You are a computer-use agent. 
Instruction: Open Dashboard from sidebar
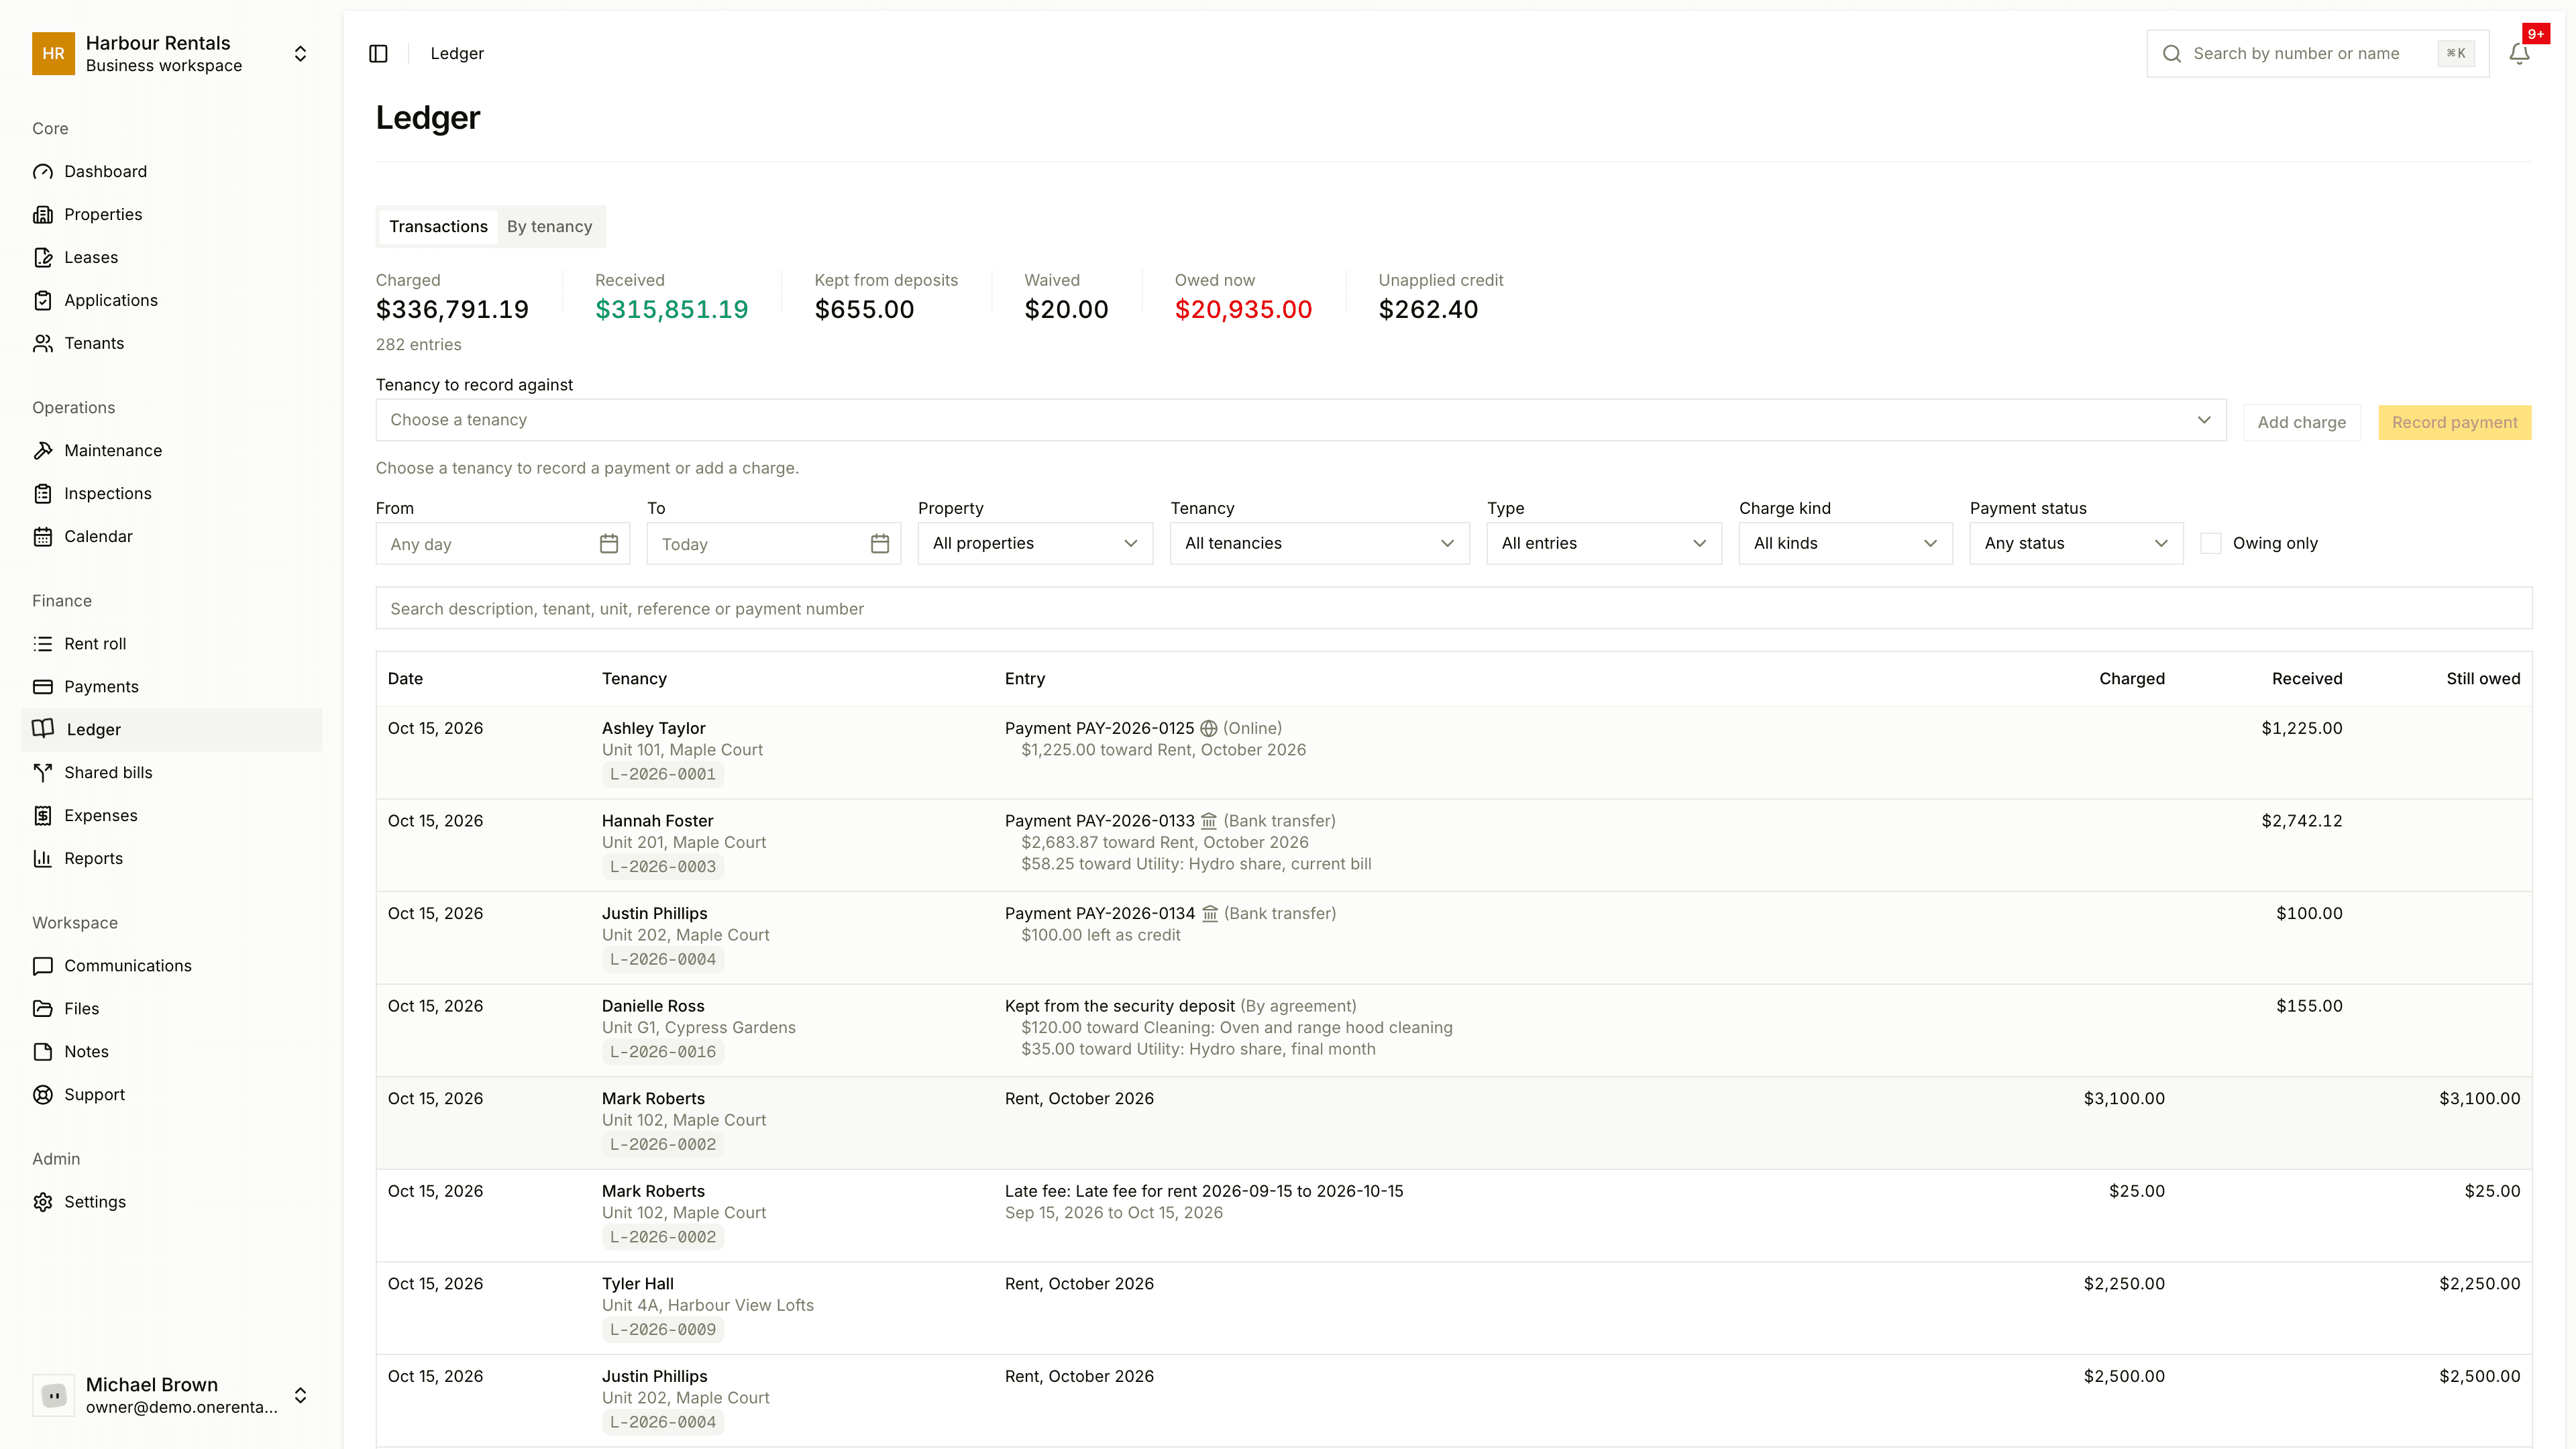pos(171,171)
